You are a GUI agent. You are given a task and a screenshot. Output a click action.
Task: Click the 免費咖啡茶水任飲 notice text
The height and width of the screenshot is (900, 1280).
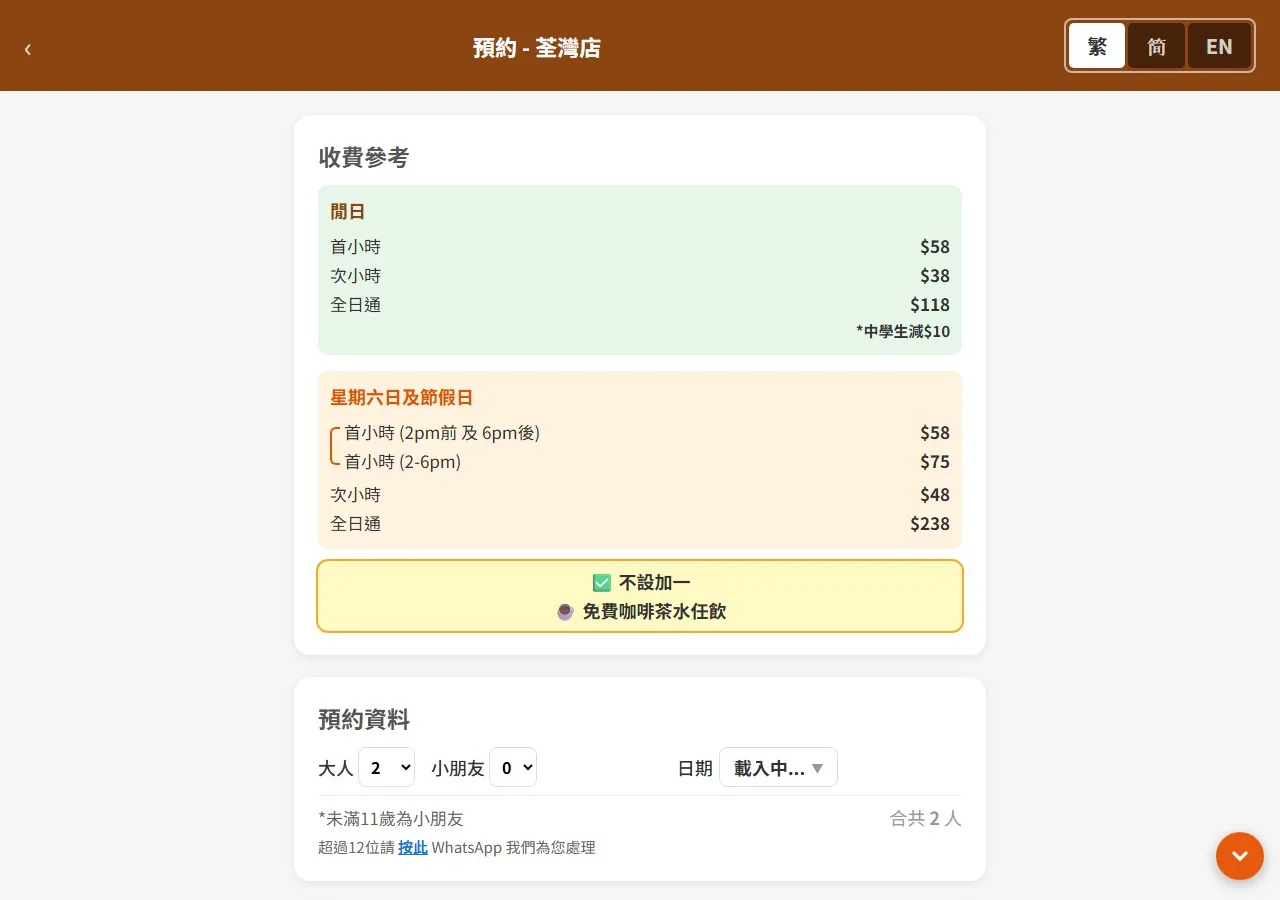click(655, 612)
